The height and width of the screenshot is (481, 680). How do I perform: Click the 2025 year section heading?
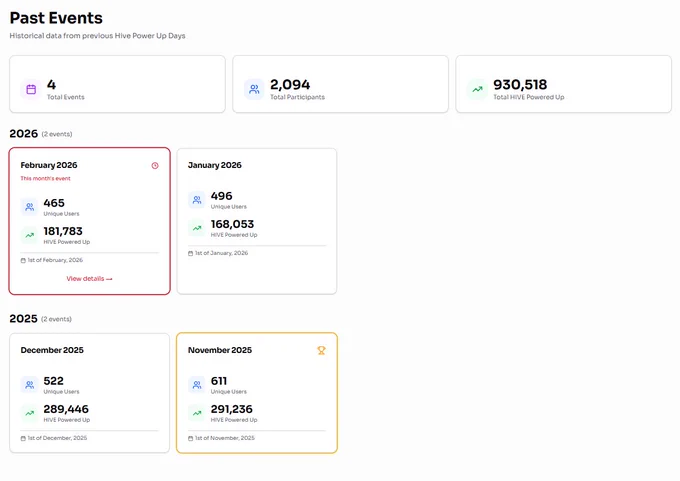pyautogui.click(x=23, y=319)
